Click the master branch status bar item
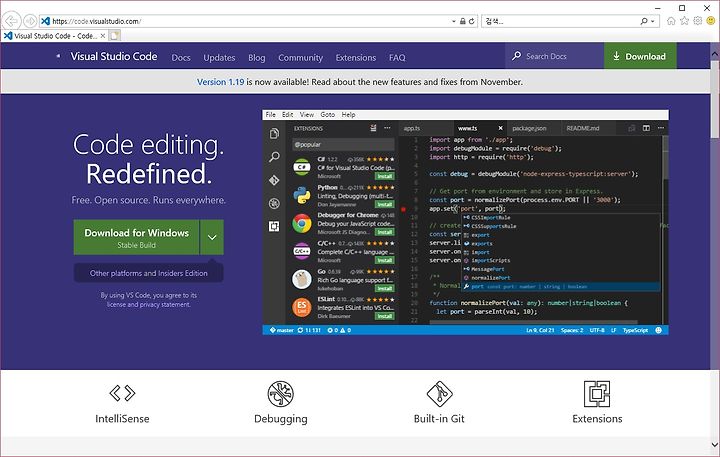The image size is (720, 457). pyautogui.click(x=281, y=330)
